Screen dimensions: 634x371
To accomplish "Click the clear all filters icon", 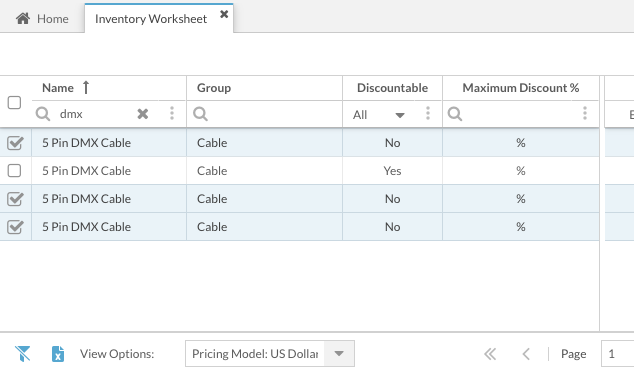I will (x=22, y=354).
